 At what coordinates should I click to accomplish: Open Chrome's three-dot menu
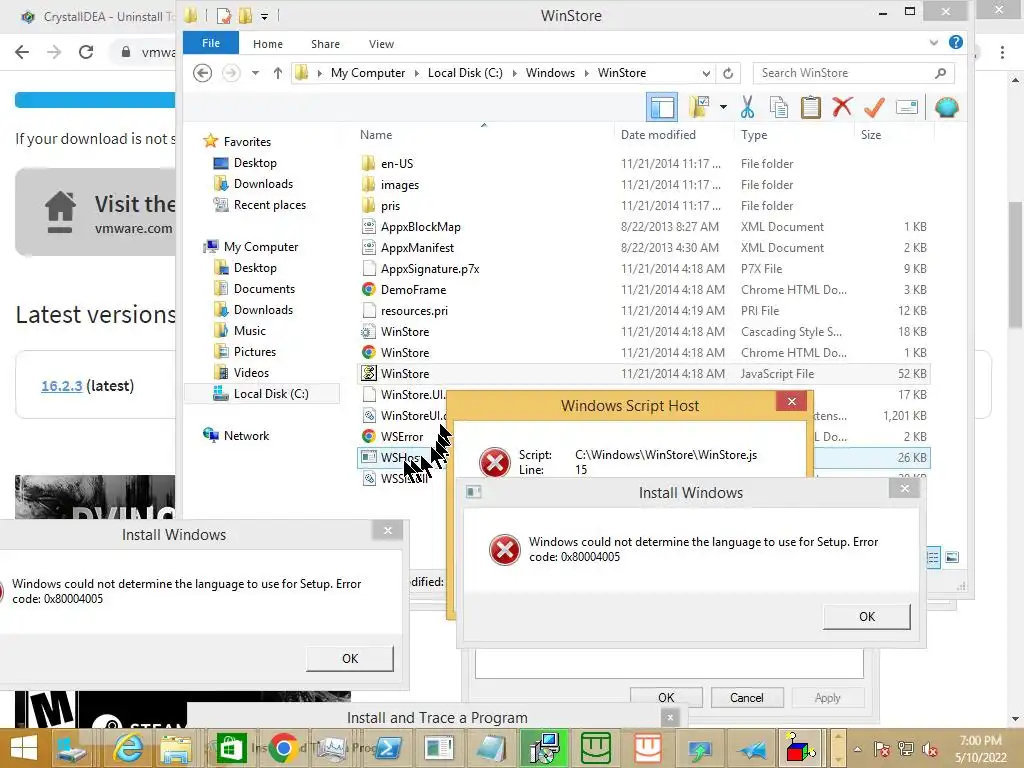pos(1002,52)
